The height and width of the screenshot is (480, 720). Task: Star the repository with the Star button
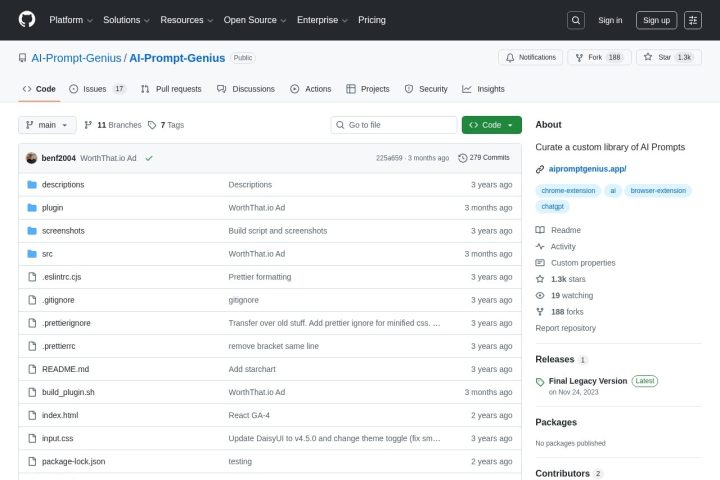pos(669,57)
